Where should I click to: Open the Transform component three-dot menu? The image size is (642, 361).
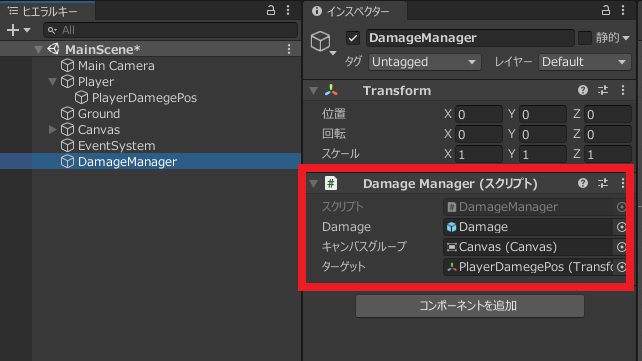click(x=623, y=90)
